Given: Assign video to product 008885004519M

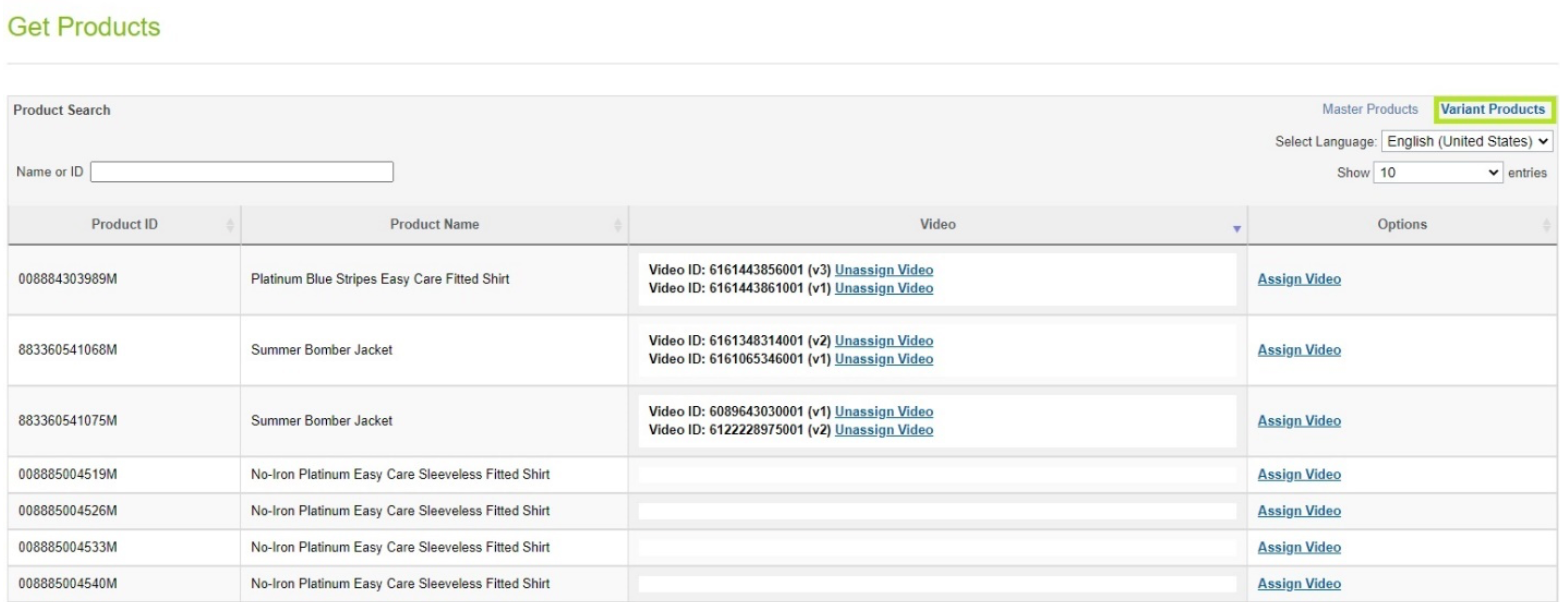Looking at the screenshot, I should pyautogui.click(x=1298, y=474).
